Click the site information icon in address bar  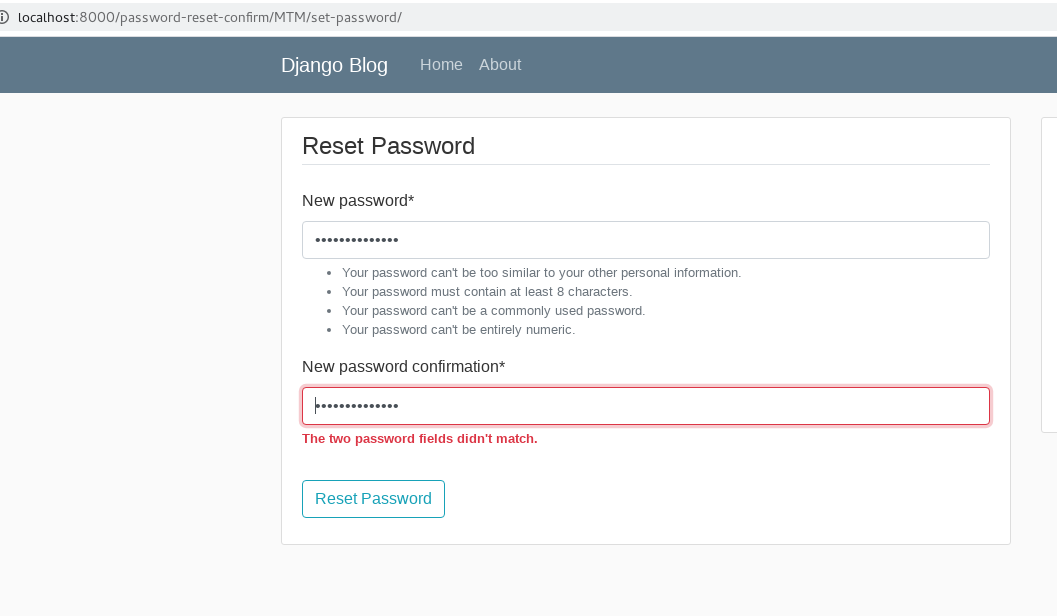(x=4, y=17)
